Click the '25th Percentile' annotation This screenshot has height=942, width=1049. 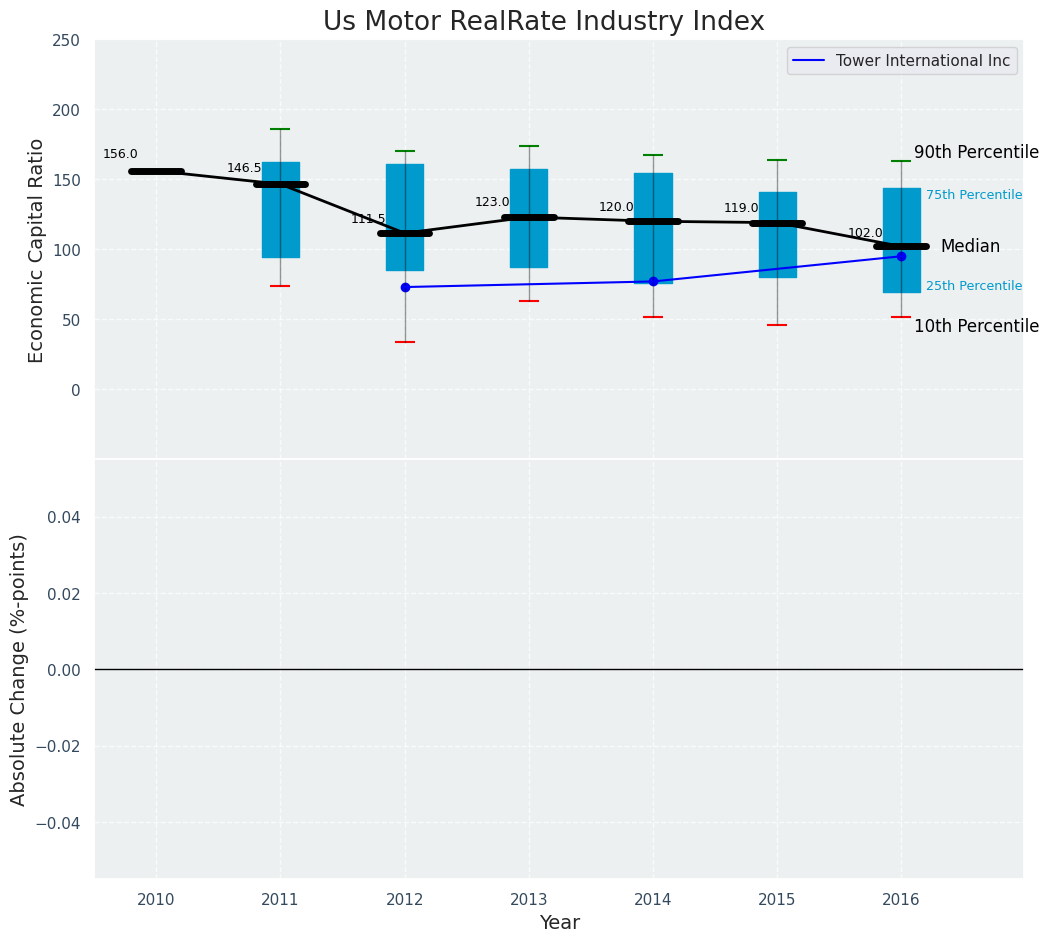pos(973,286)
